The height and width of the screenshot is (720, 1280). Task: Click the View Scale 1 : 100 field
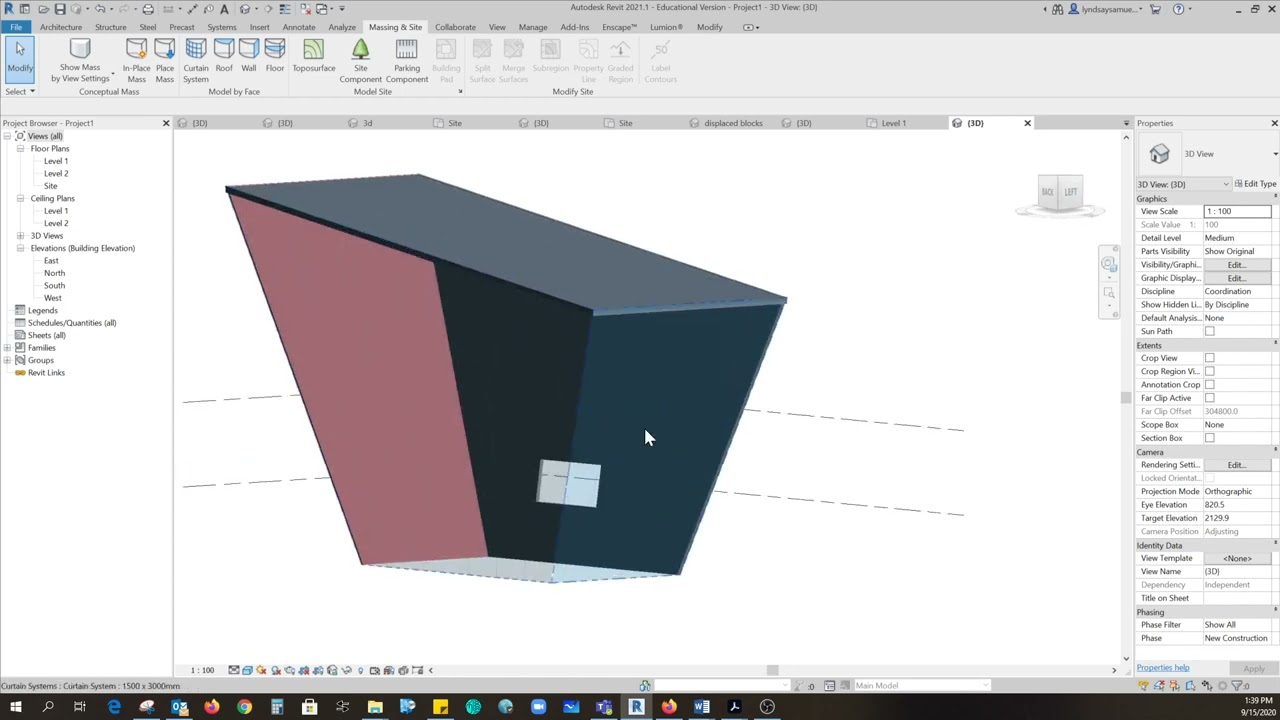pyautogui.click(x=1237, y=211)
